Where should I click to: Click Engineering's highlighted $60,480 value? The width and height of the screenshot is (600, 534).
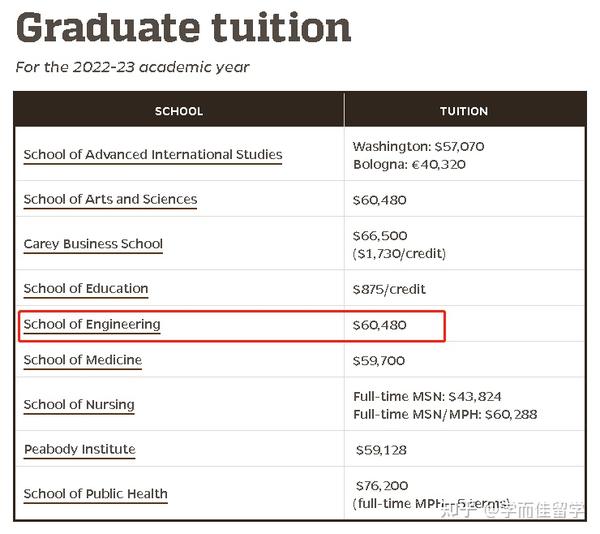coord(380,325)
